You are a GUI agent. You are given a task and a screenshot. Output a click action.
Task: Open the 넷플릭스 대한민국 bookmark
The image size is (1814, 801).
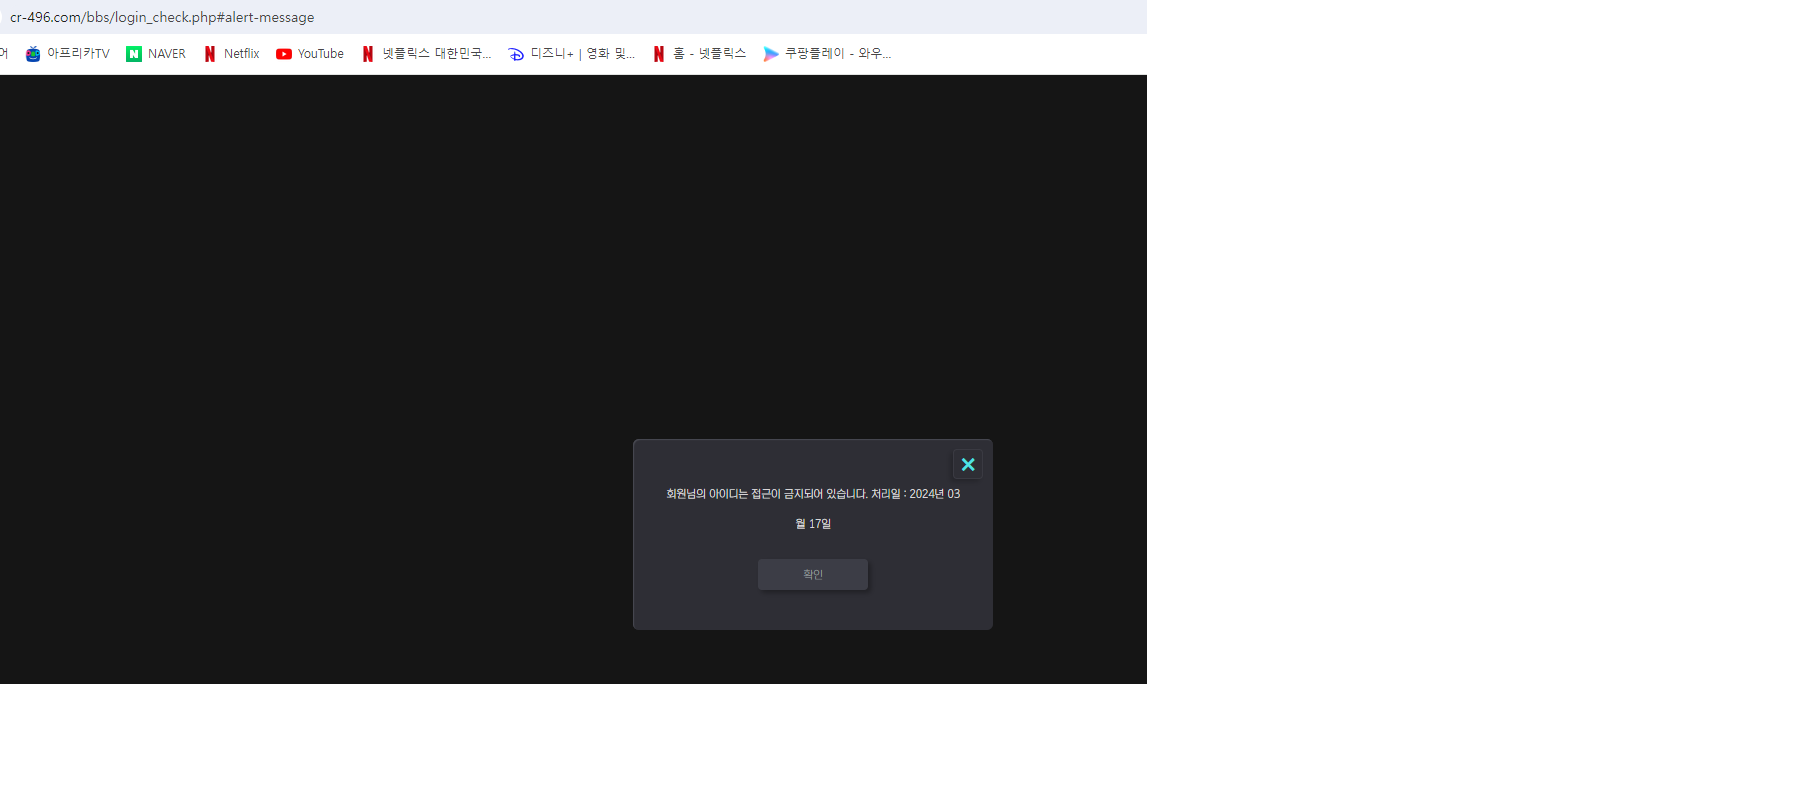[426, 54]
